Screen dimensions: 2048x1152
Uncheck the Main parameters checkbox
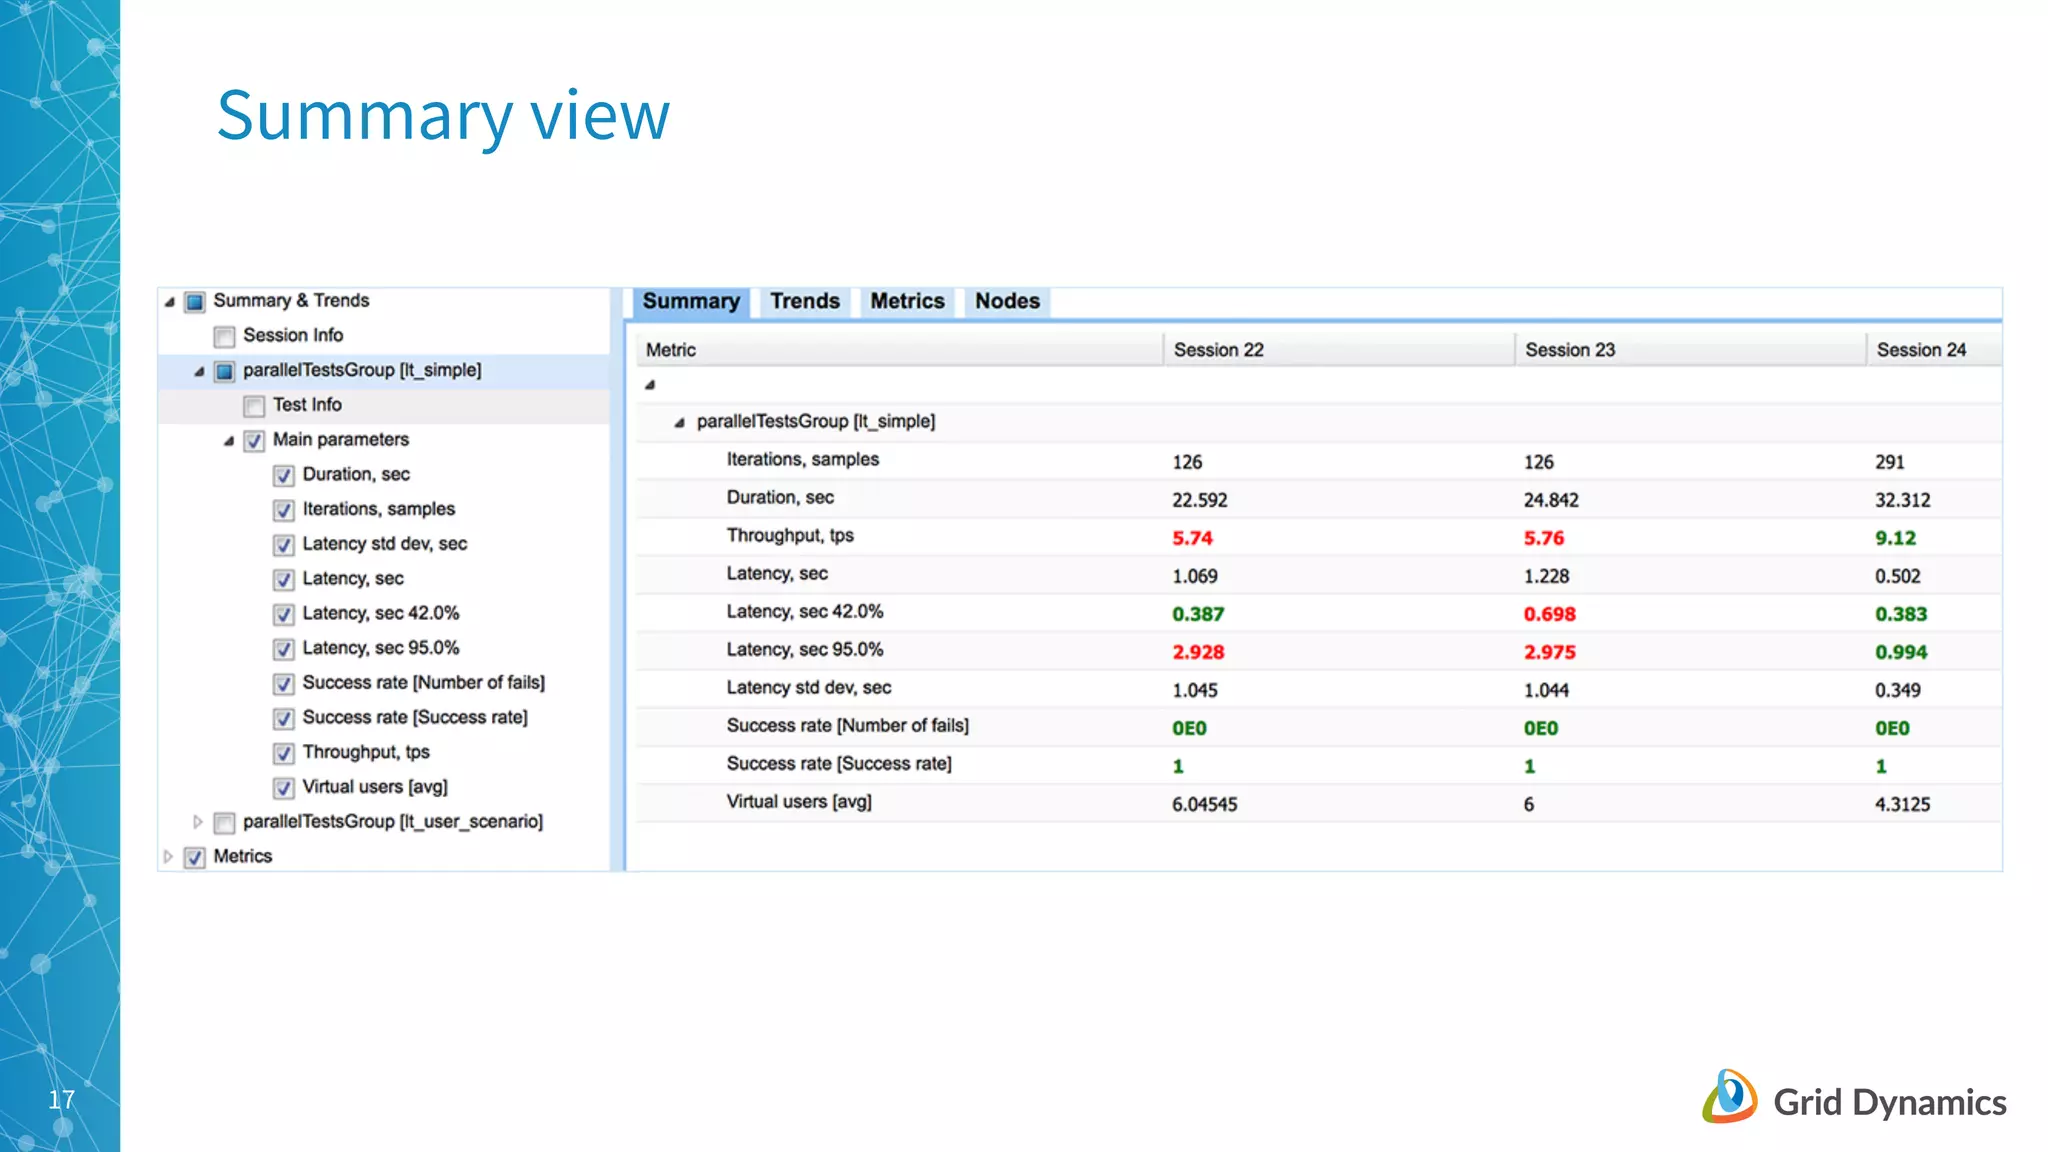254,441
